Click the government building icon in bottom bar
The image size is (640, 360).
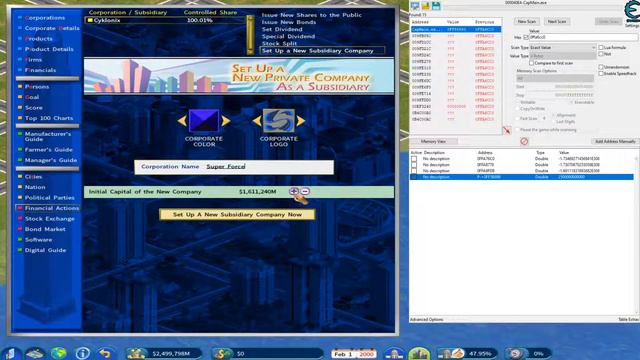point(394,353)
